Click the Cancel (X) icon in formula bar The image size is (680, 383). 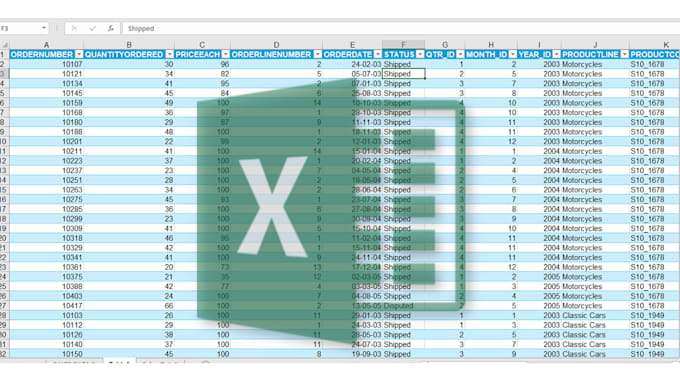[74, 29]
